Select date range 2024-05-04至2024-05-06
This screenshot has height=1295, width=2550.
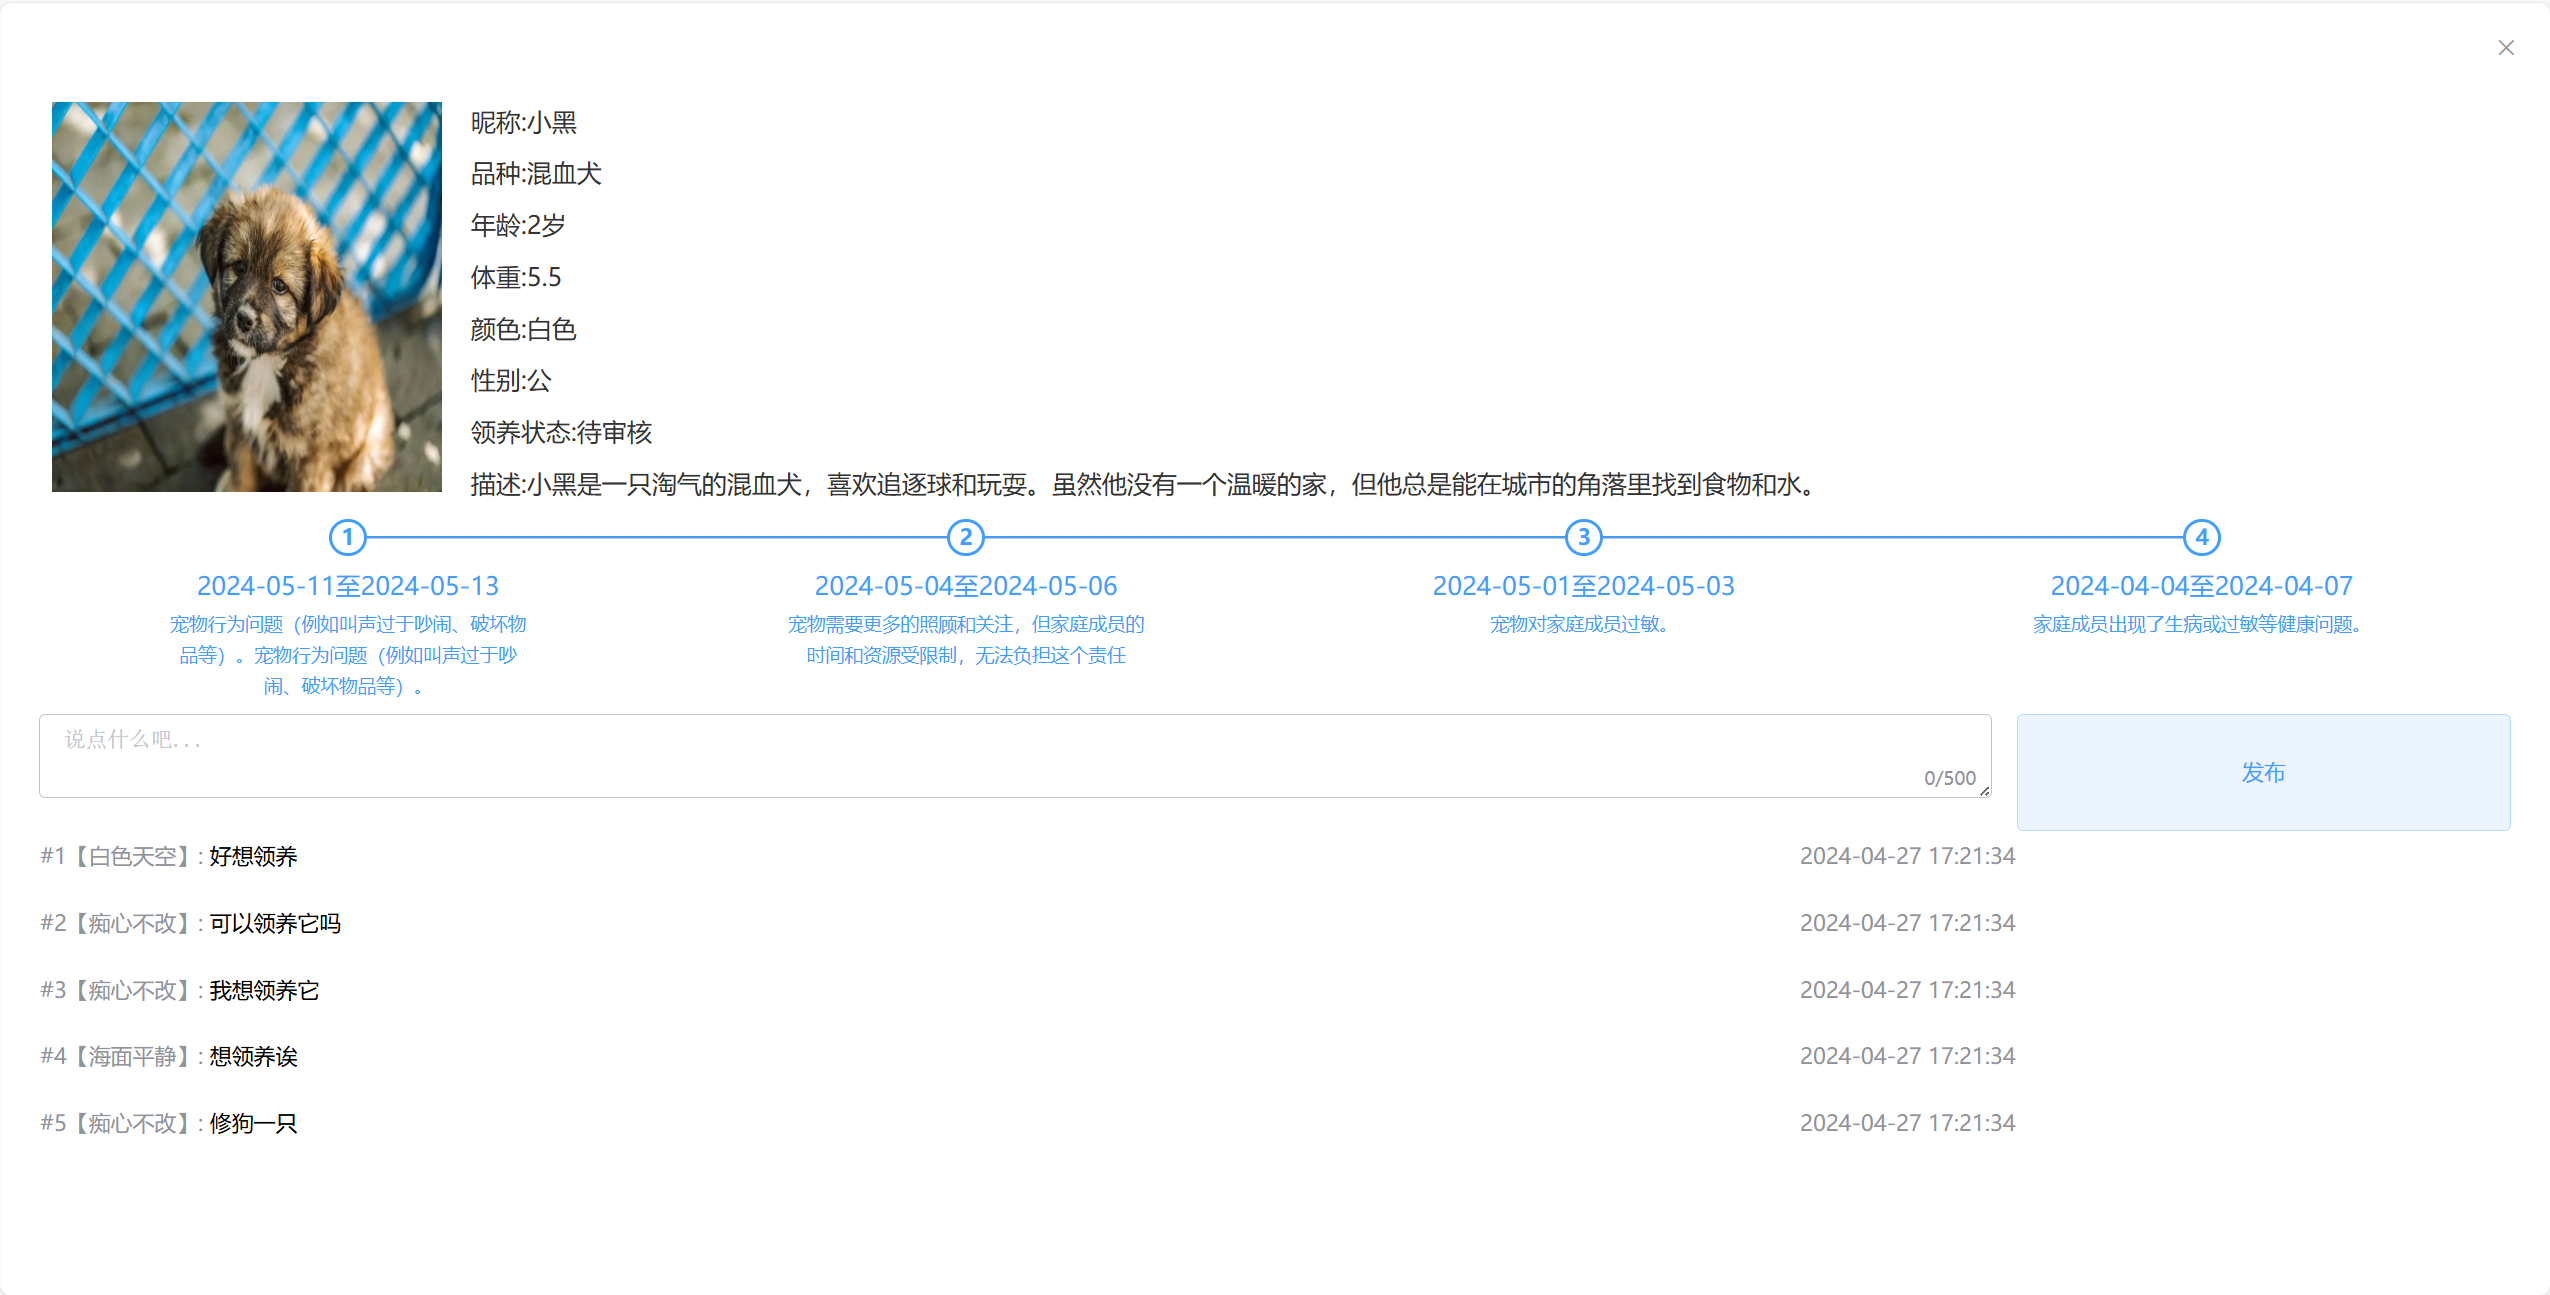[966, 586]
